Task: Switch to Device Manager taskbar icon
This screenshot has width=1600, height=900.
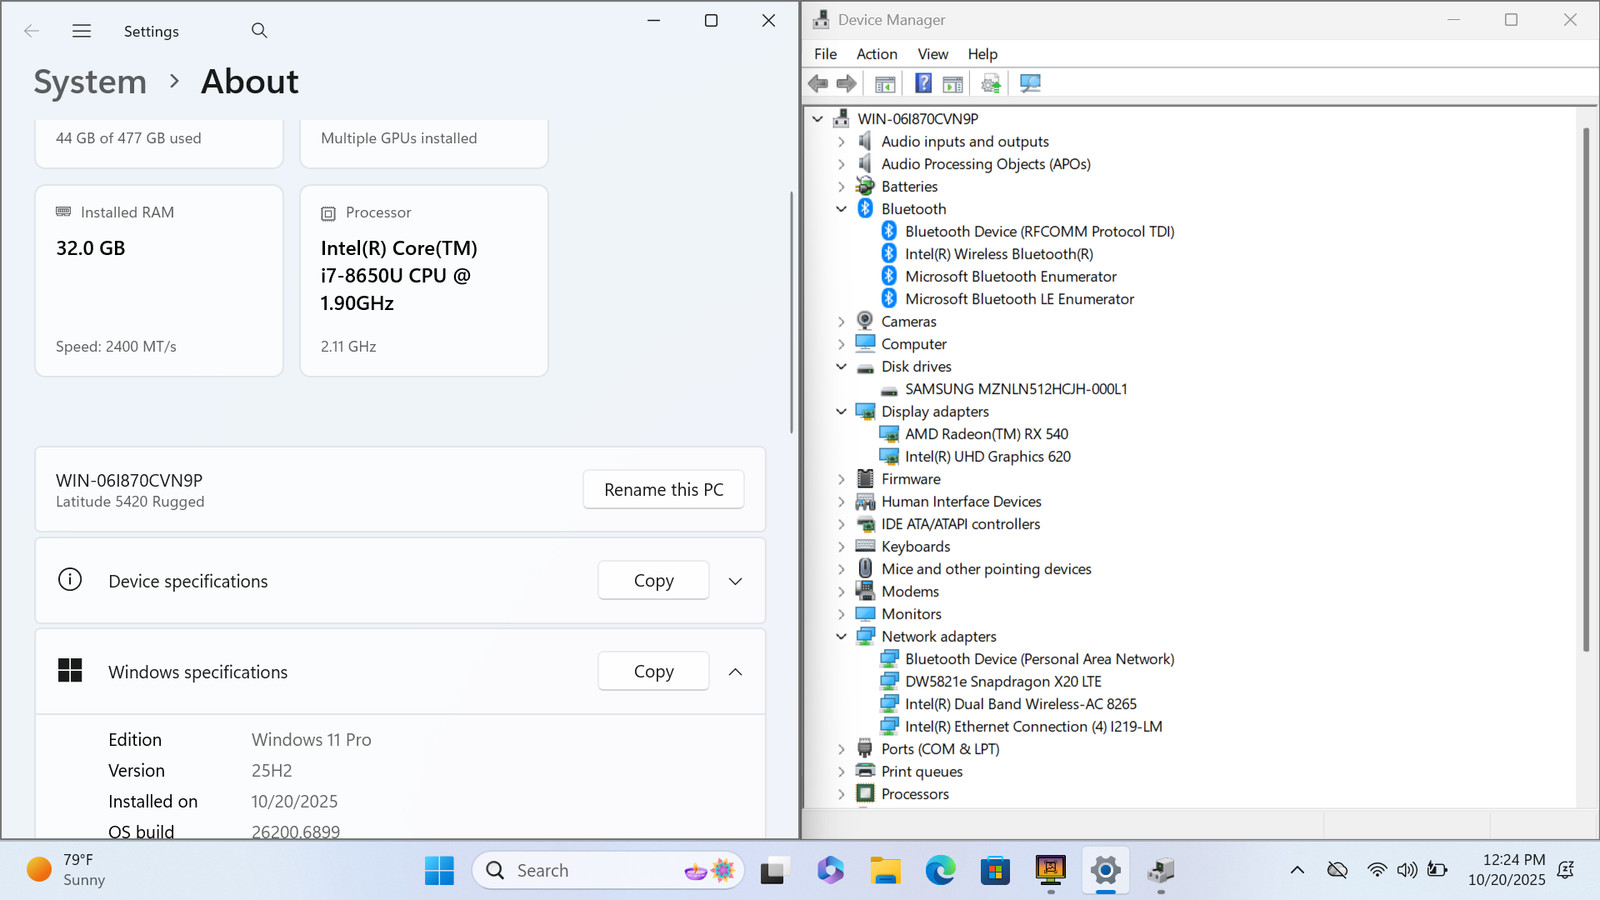Action: pos(1160,871)
